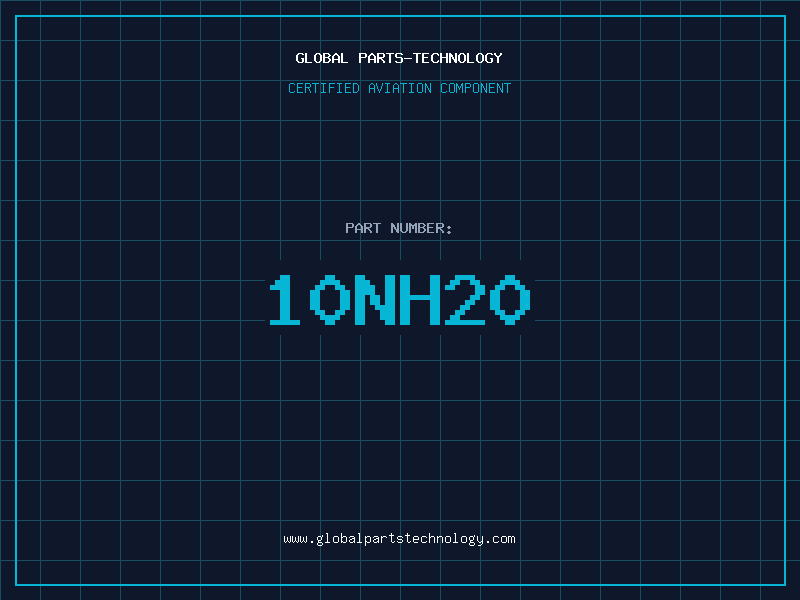
Task: Select the CERTIFIED AVIATION COMPONENT subtitle
Action: (x=399, y=88)
